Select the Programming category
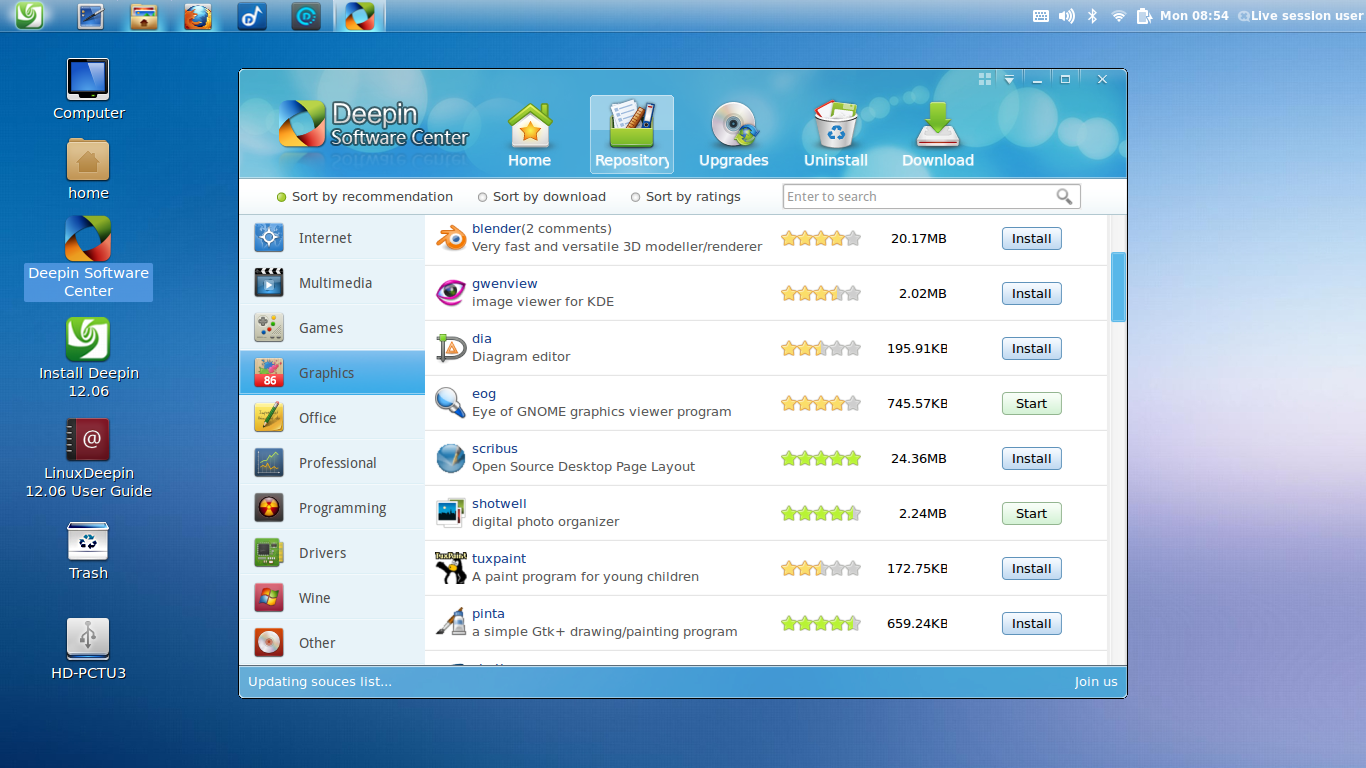This screenshot has height=768, width=1366. pyautogui.click(x=332, y=508)
